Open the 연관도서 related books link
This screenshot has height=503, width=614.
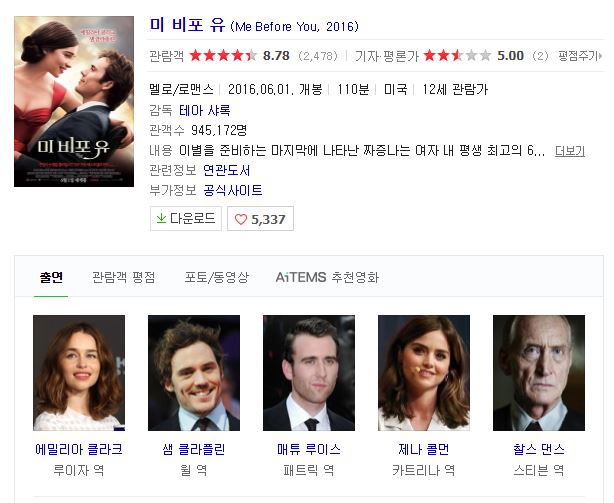tap(226, 170)
